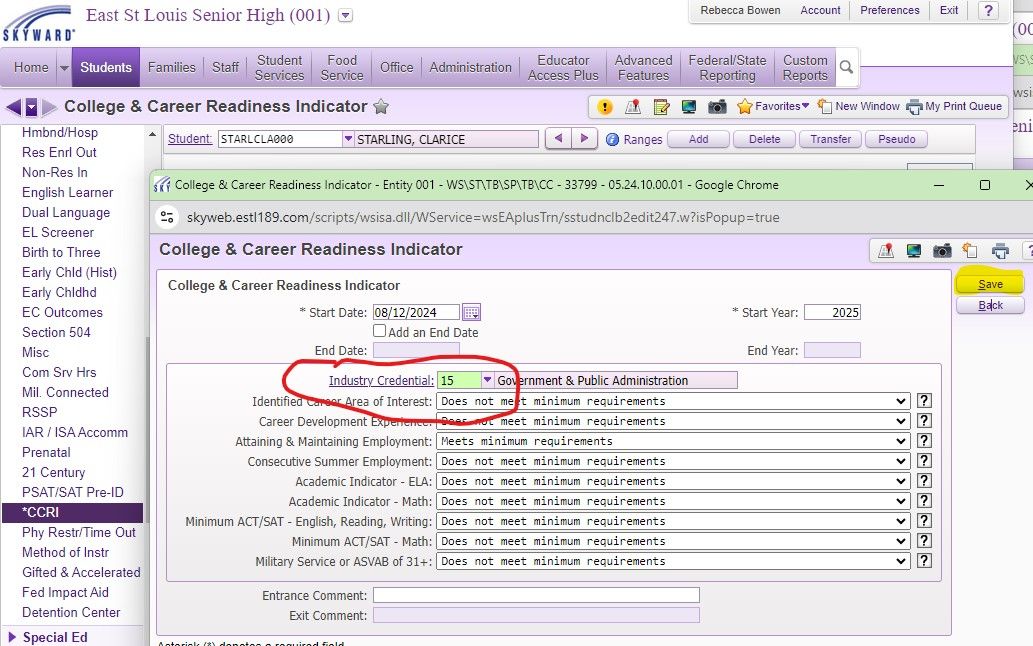Open the Academic Indicator - Math dropdown

point(902,501)
